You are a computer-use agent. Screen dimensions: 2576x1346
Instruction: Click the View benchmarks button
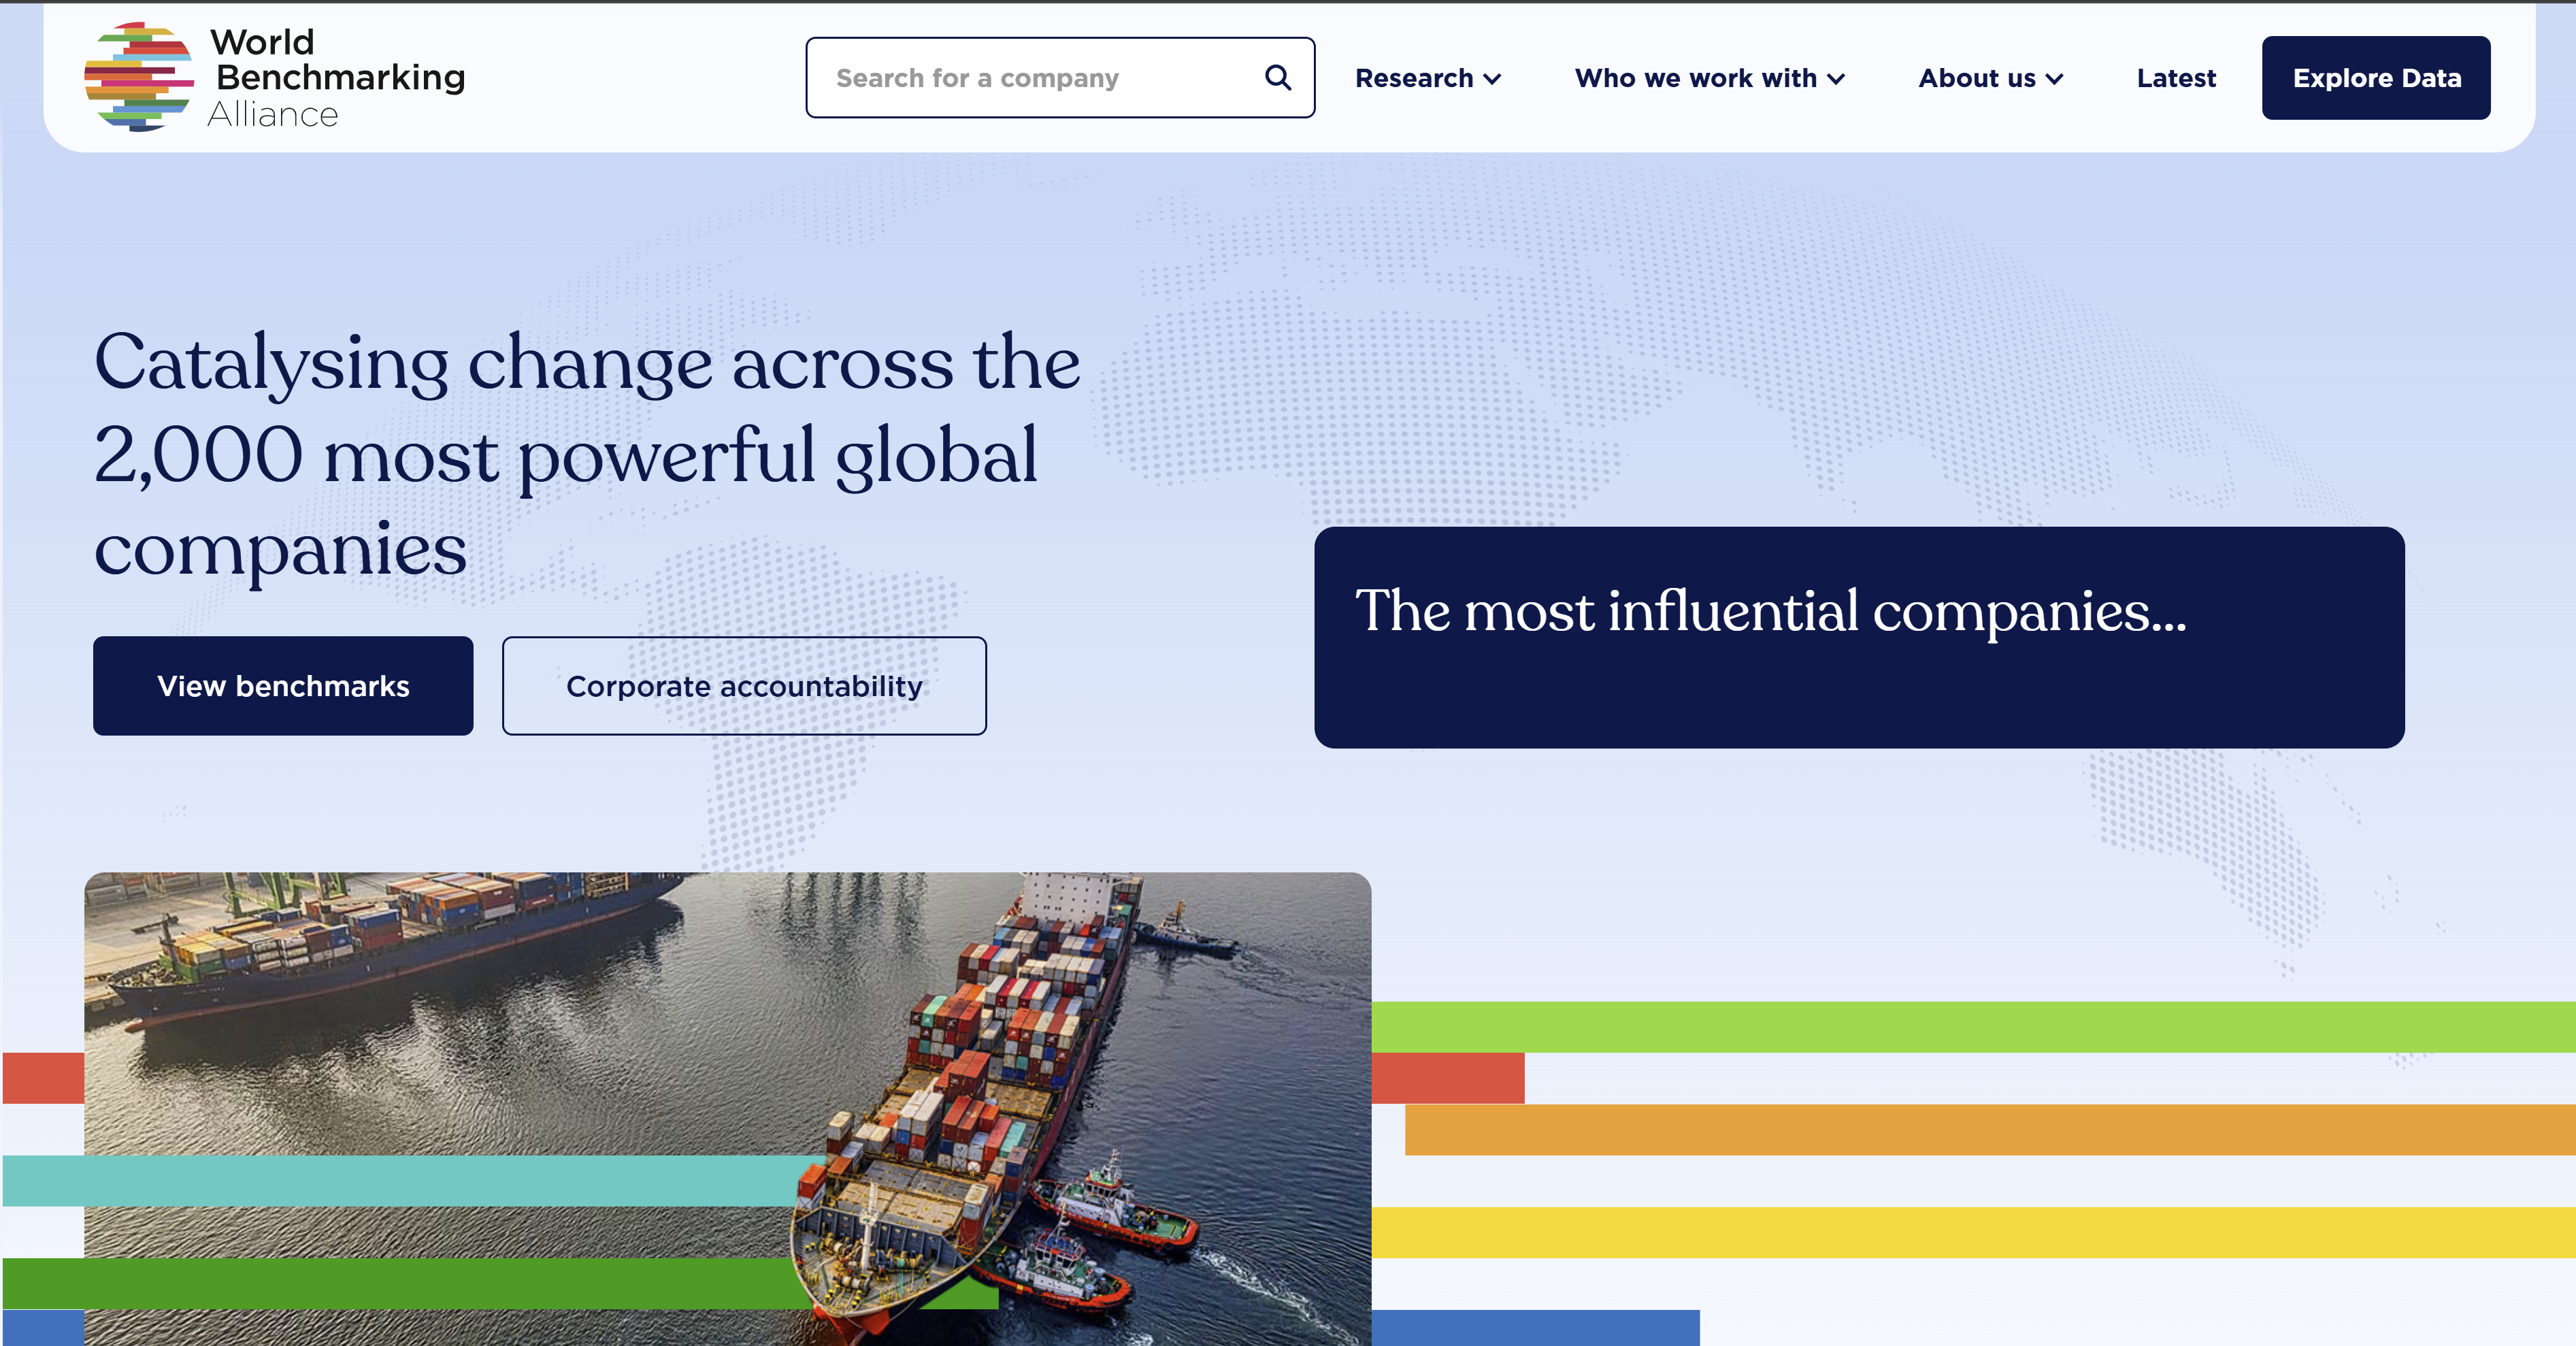pyautogui.click(x=283, y=686)
